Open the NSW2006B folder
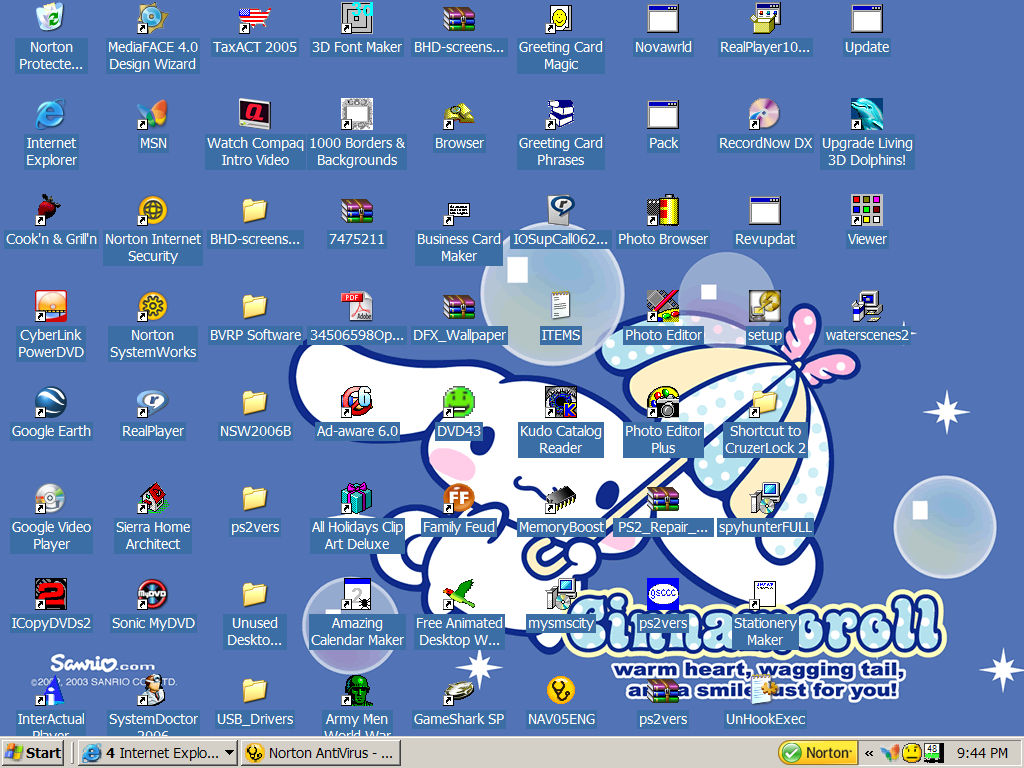1024x768 pixels. click(255, 402)
